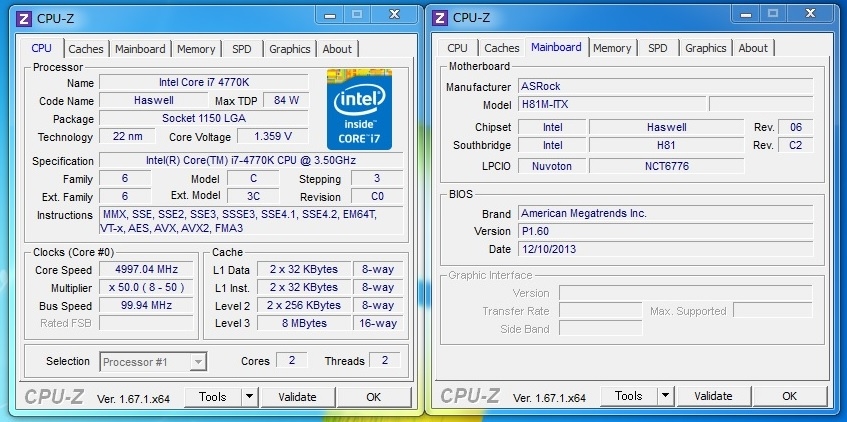This screenshot has width=847, height=422.
Task: Minimize the left CPU-Z window
Action: click(331, 15)
